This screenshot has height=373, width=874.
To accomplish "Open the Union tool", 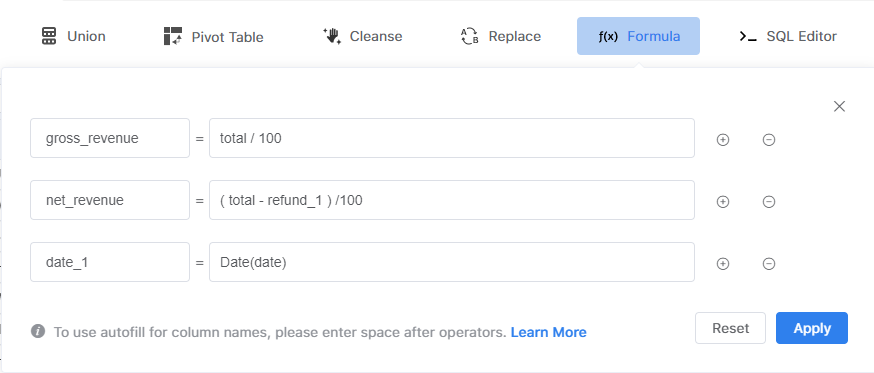I will coord(74,36).
